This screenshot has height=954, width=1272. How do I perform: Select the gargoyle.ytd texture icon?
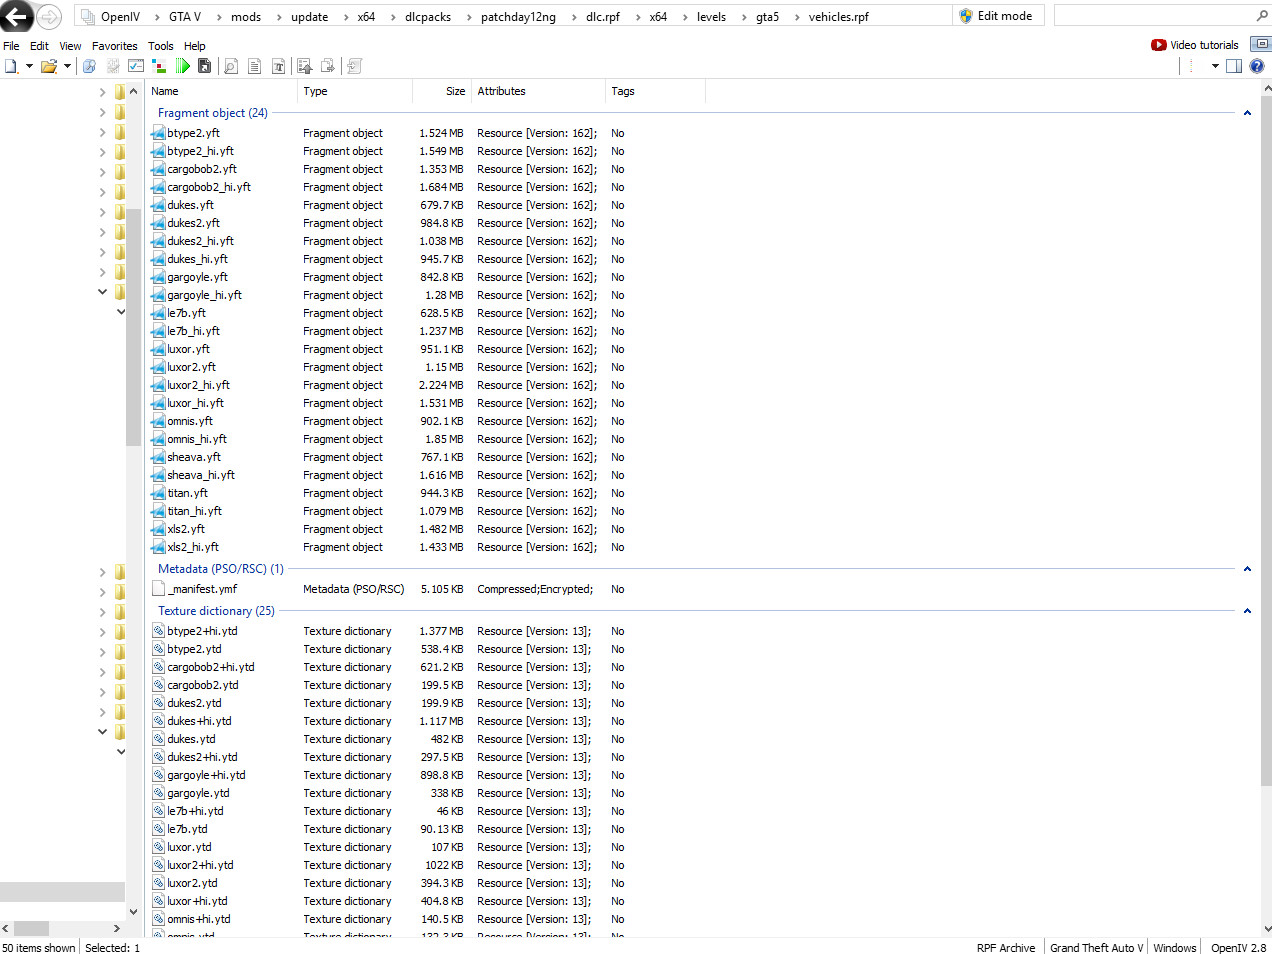pos(158,793)
